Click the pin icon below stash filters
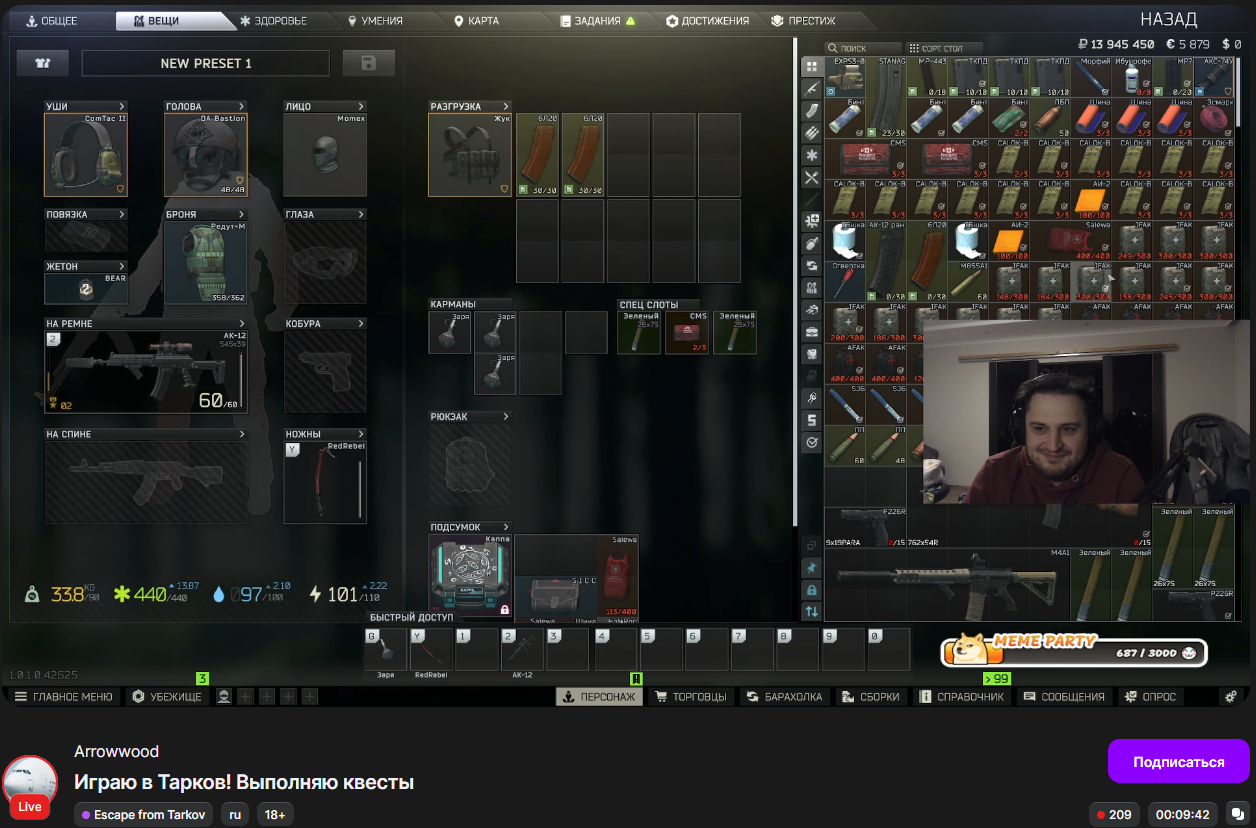This screenshot has height=828, width=1256. 812,567
